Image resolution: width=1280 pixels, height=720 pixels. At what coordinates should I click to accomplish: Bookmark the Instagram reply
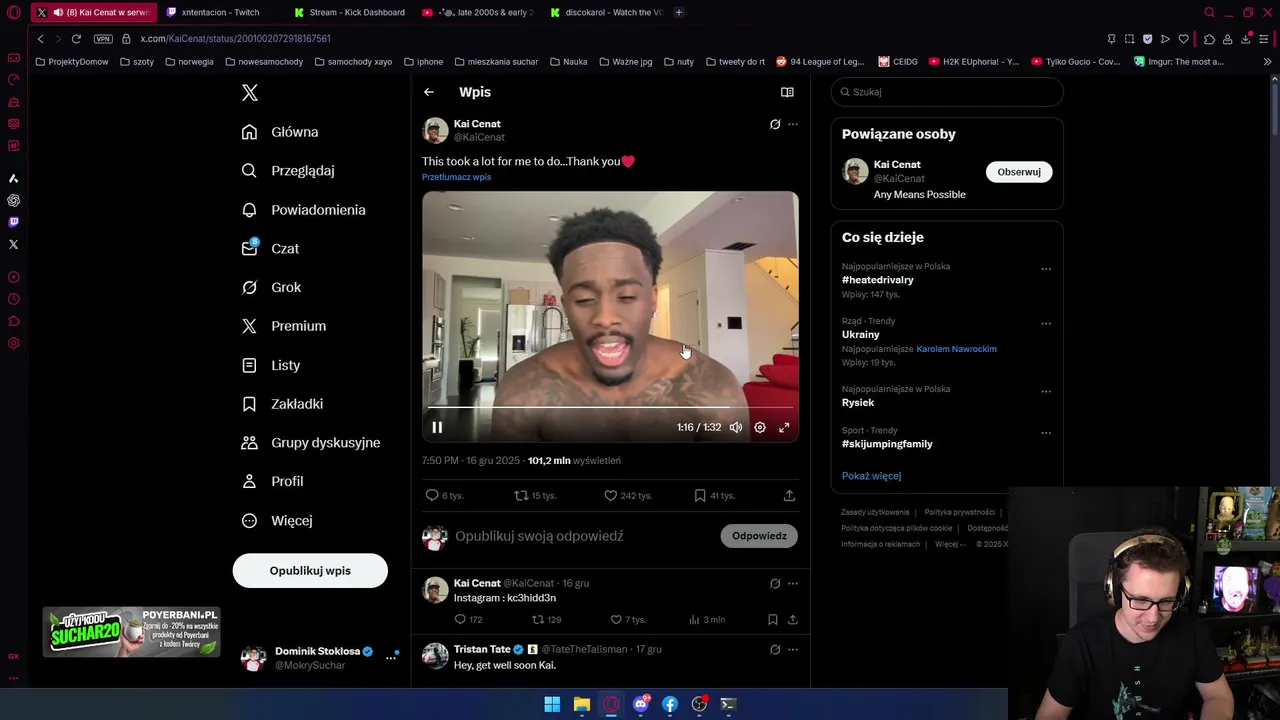[772, 619]
